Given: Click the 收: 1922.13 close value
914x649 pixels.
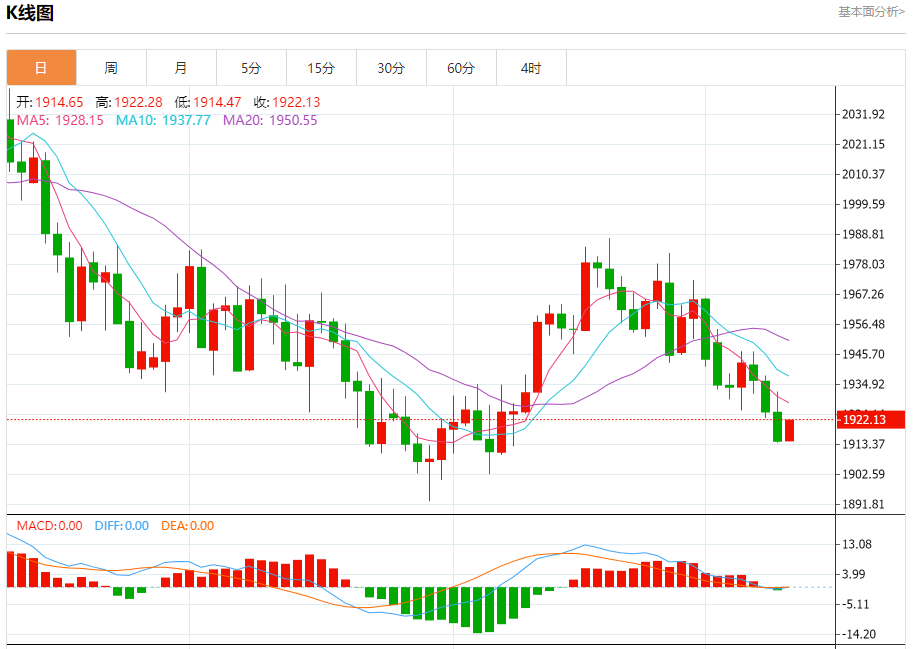Looking at the screenshot, I should [287, 102].
